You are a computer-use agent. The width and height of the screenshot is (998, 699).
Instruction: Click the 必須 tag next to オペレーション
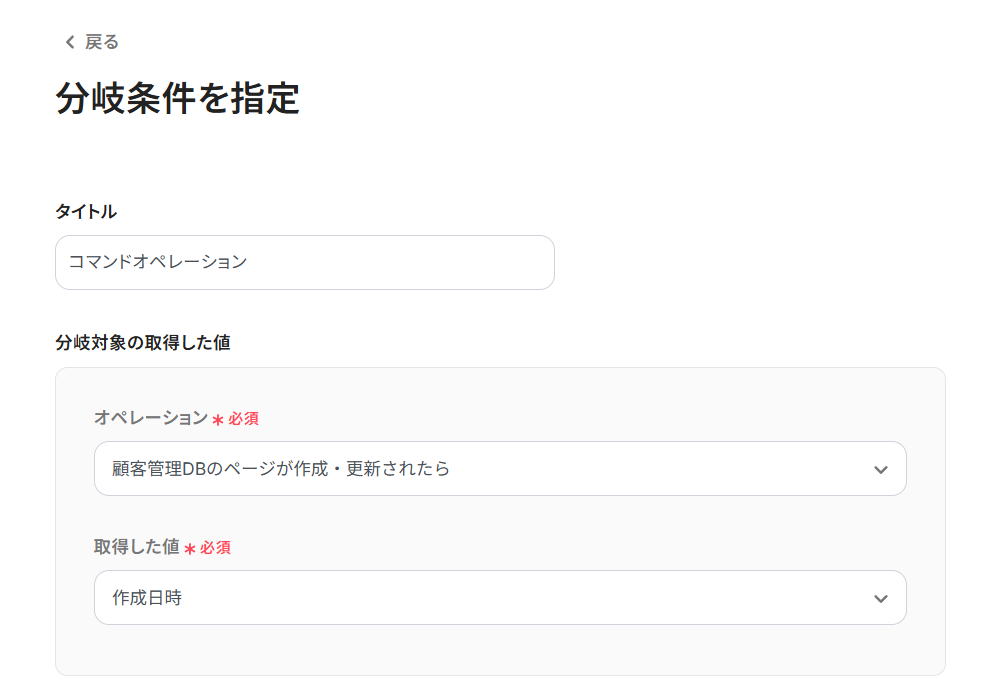click(x=243, y=419)
